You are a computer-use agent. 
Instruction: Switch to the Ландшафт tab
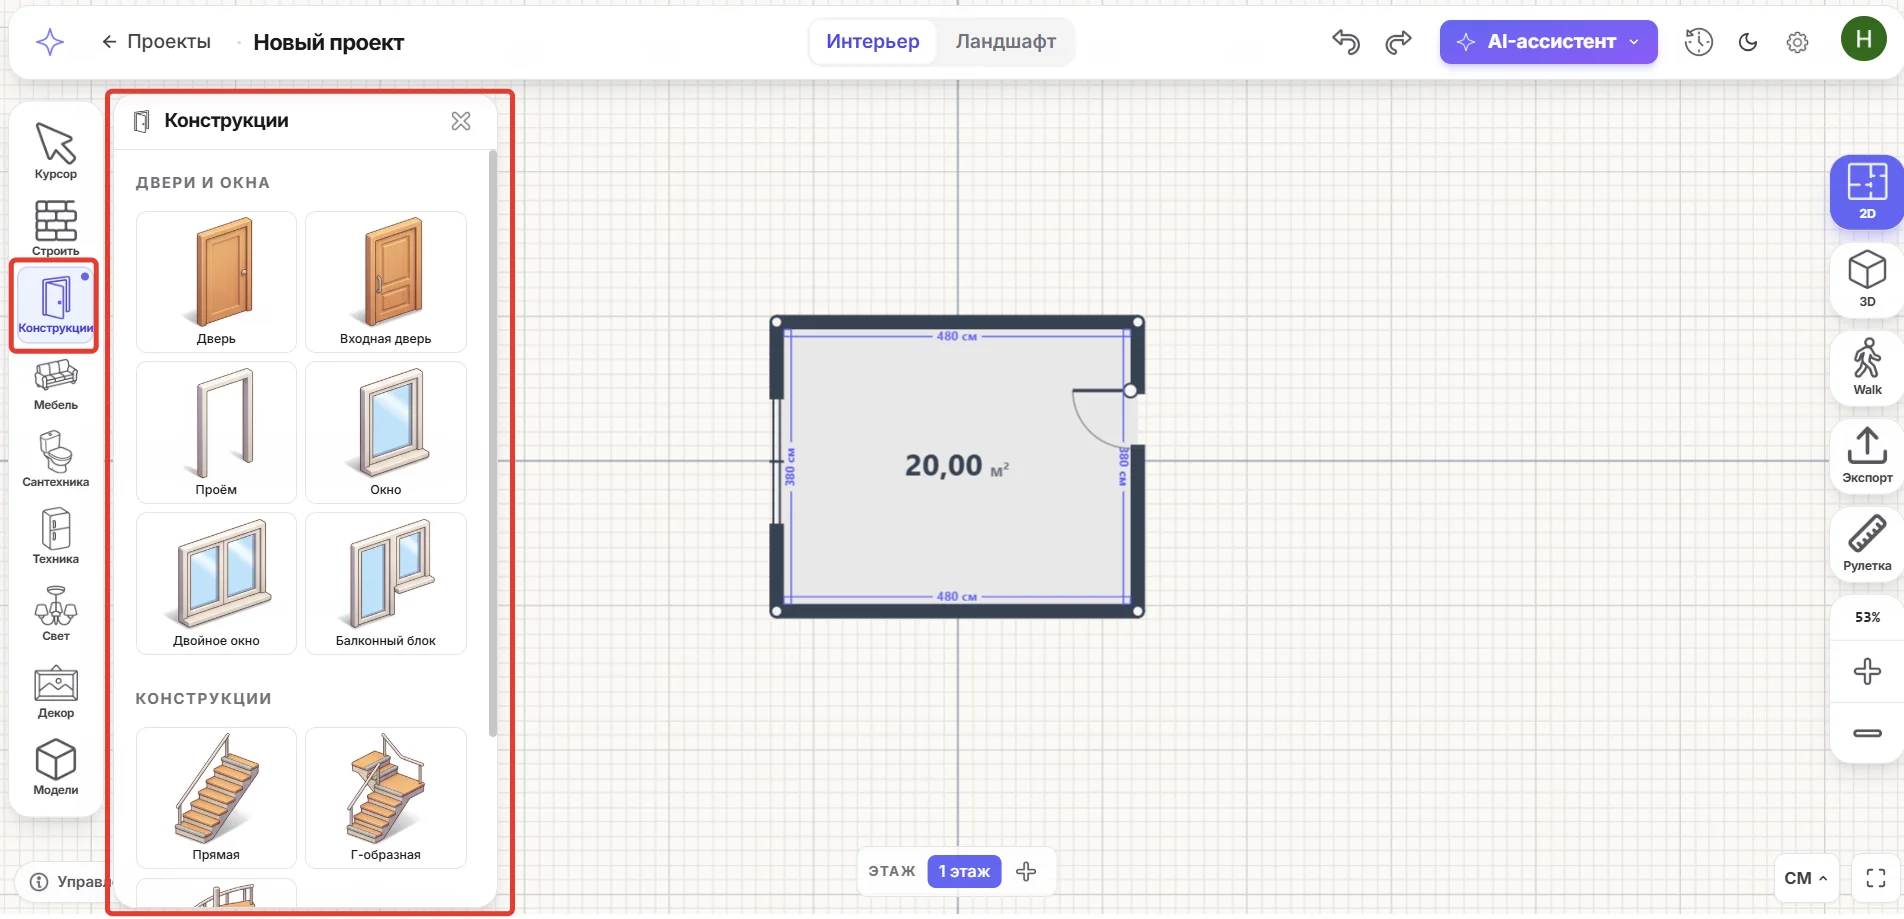pos(1005,42)
